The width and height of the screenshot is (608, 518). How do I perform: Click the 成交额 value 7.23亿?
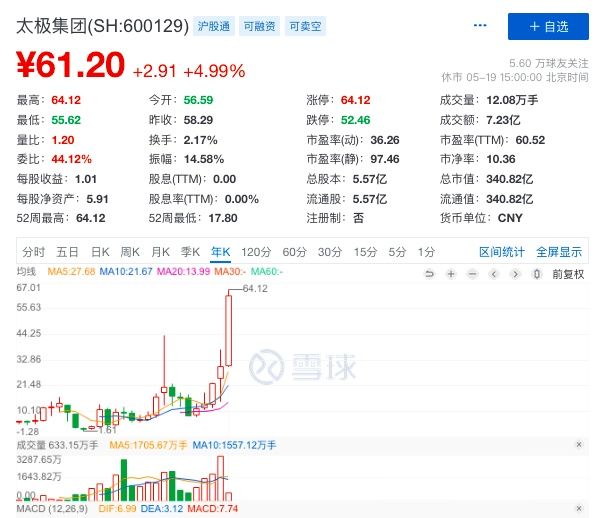503,120
